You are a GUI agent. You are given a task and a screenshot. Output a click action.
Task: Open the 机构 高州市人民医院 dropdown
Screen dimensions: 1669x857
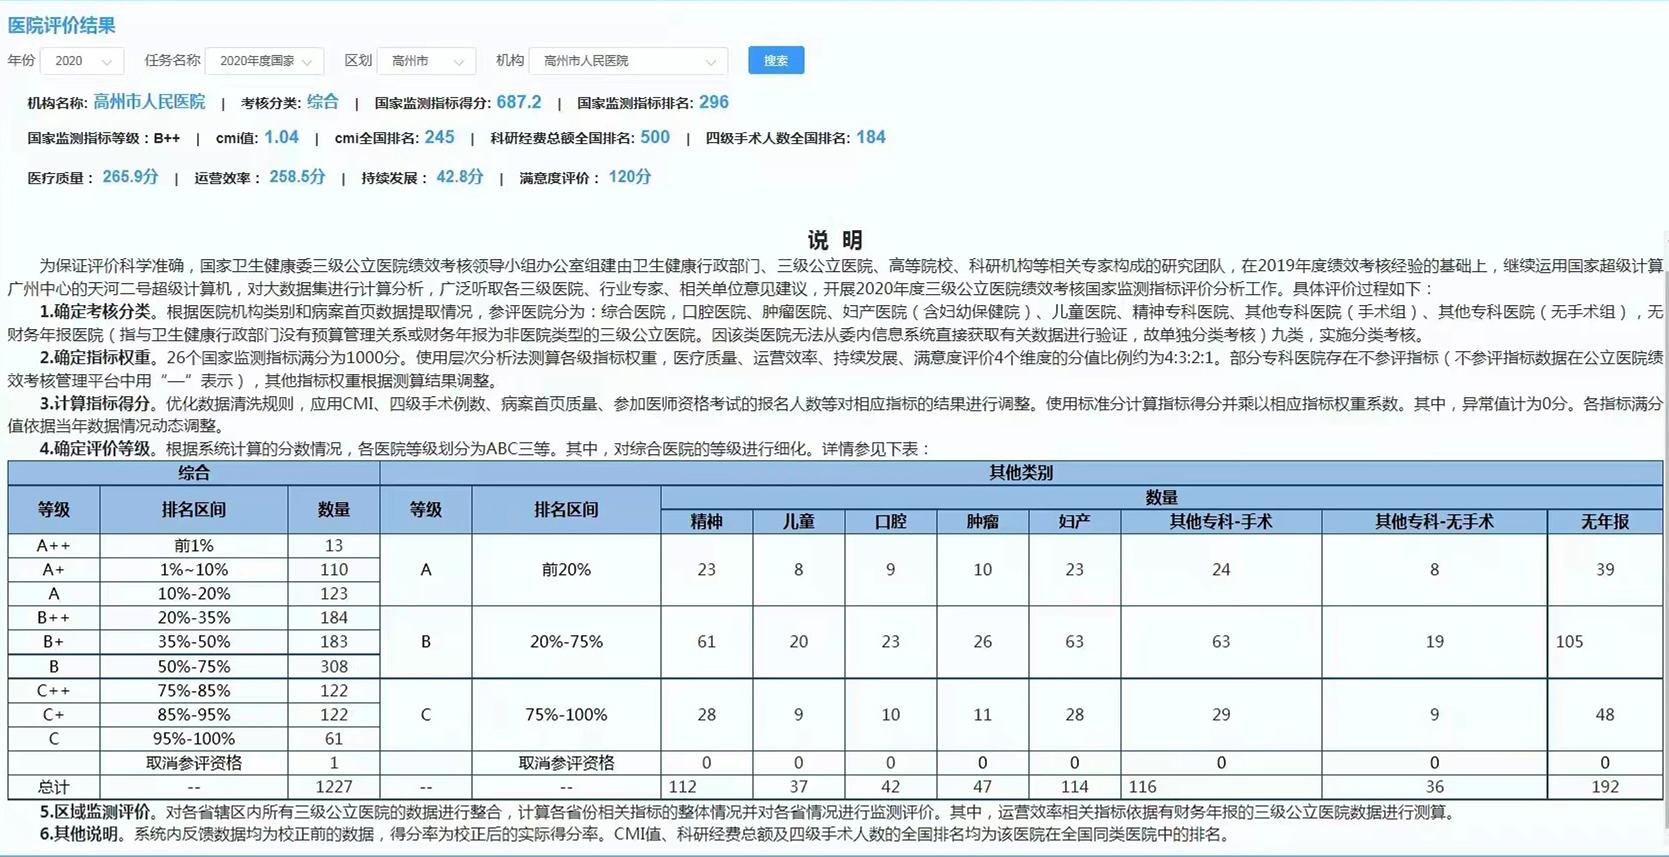click(628, 61)
